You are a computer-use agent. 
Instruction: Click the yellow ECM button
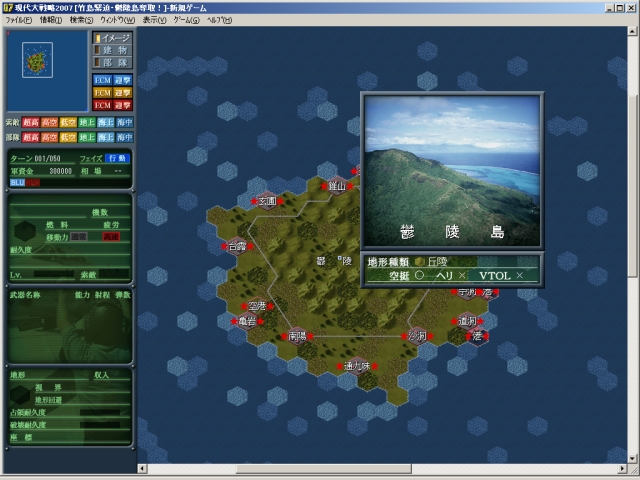pyautogui.click(x=102, y=93)
